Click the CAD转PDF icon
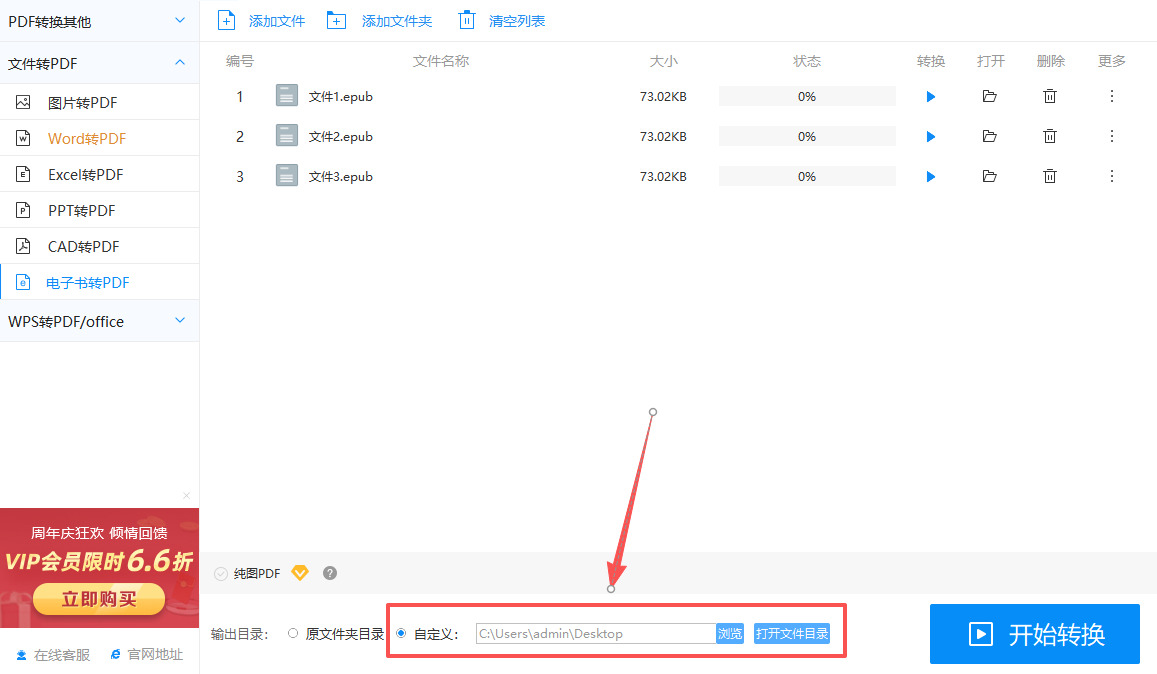The image size is (1157, 674). pyautogui.click(x=24, y=247)
